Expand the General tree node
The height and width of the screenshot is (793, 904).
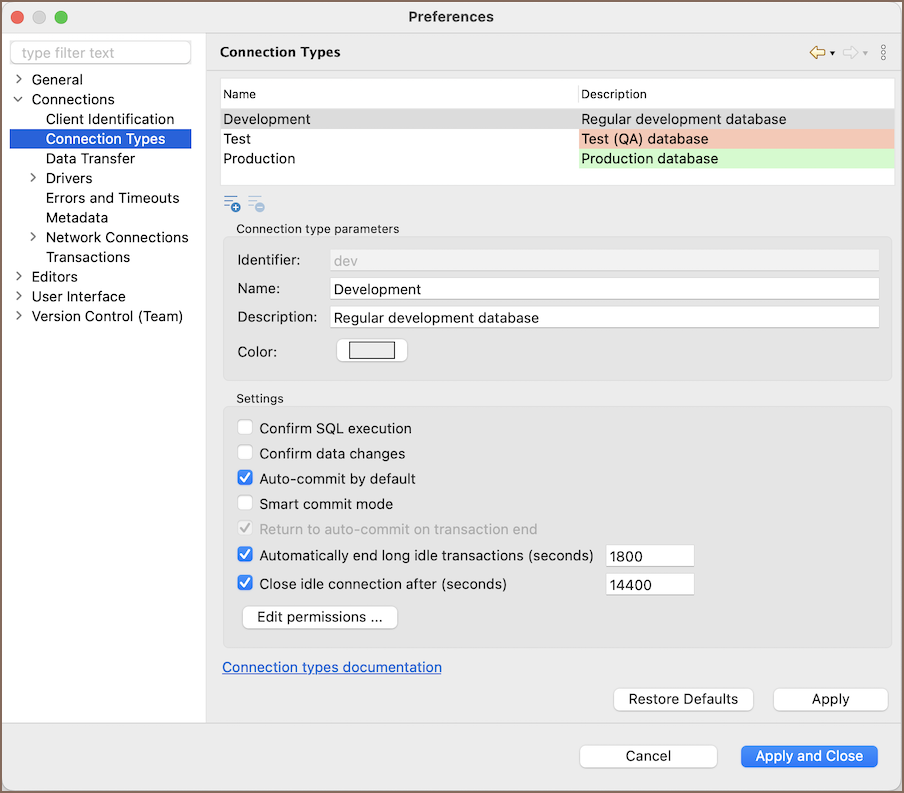click(18, 79)
